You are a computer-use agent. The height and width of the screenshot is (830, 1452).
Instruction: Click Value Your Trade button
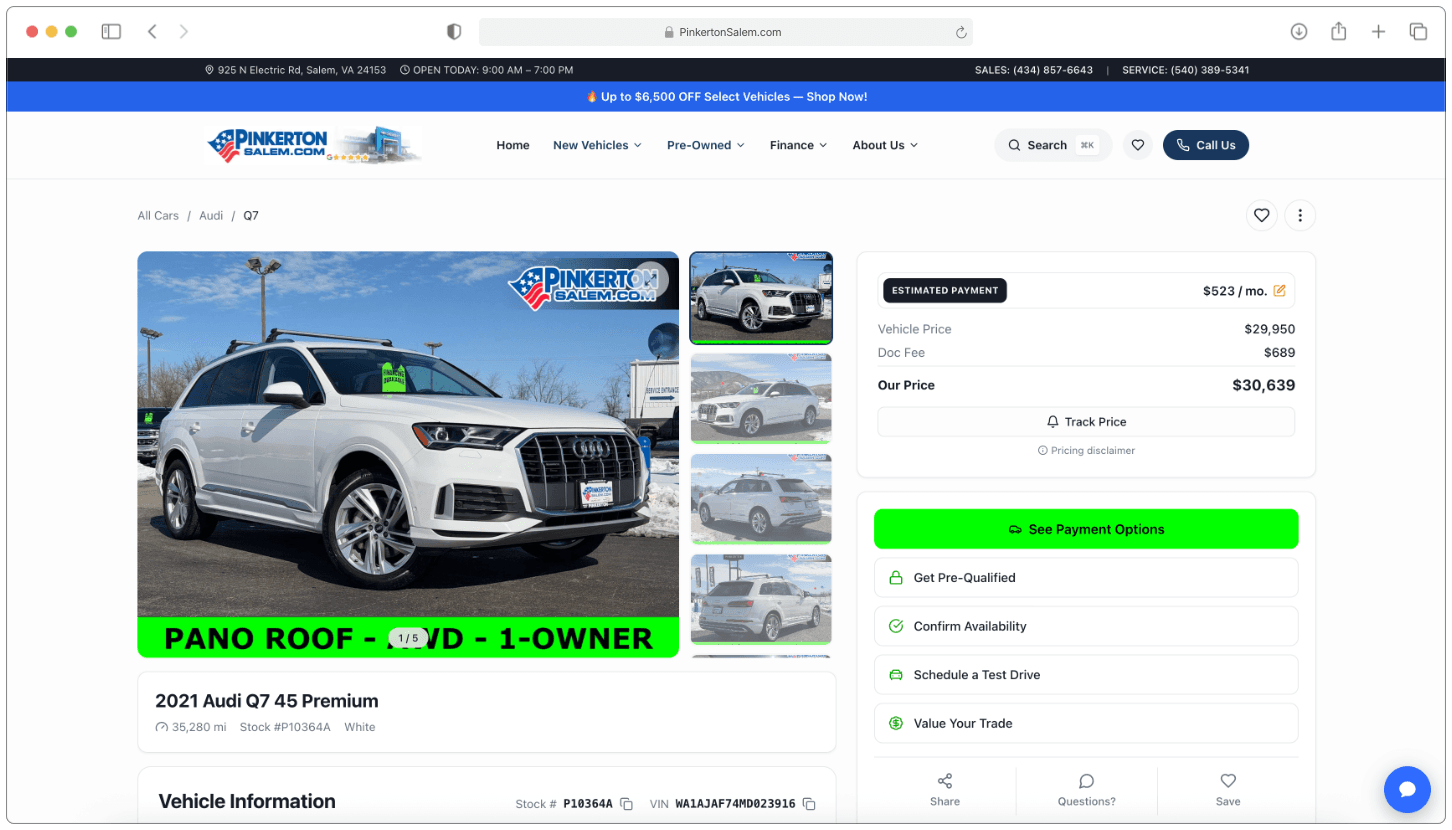pos(1086,723)
